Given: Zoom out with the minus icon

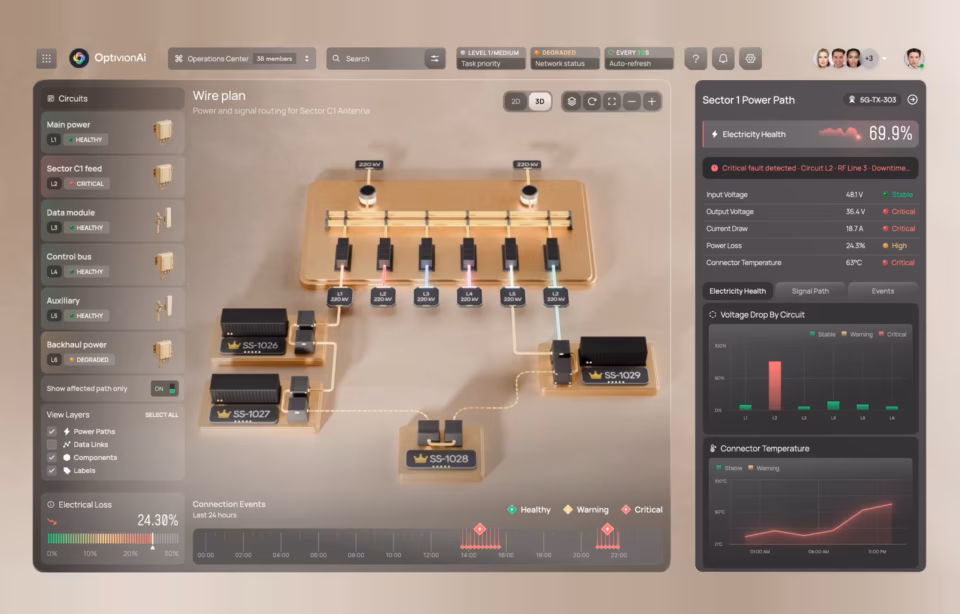Looking at the screenshot, I should coord(632,102).
